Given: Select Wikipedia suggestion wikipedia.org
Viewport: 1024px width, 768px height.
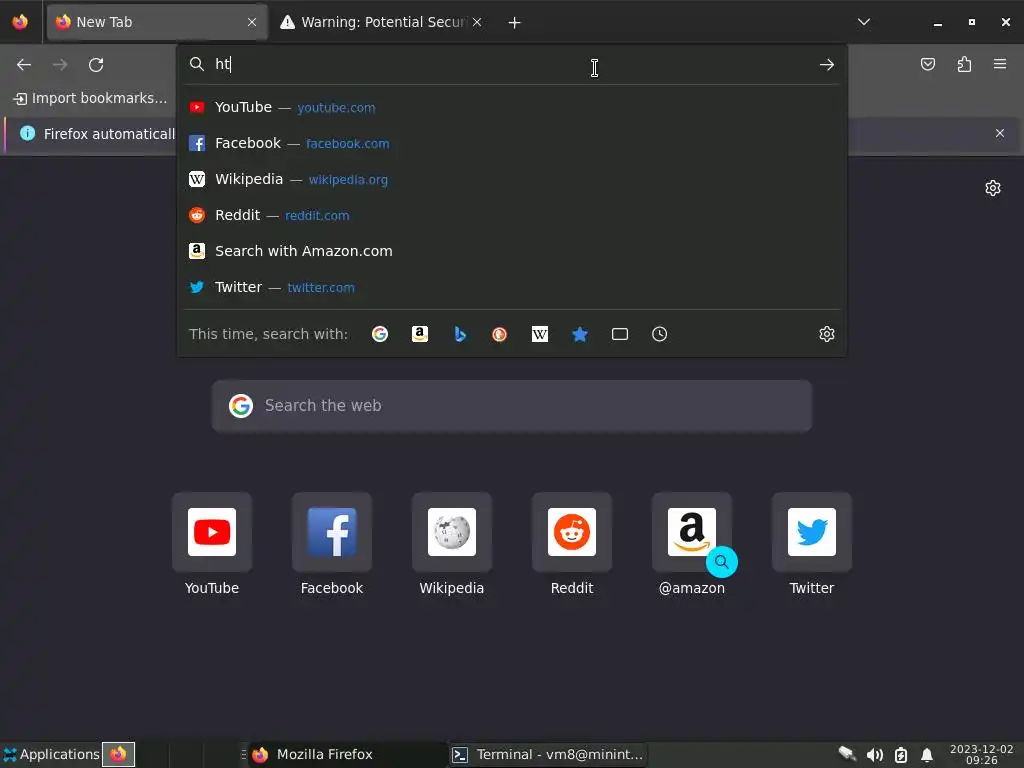Looking at the screenshot, I should [512, 179].
